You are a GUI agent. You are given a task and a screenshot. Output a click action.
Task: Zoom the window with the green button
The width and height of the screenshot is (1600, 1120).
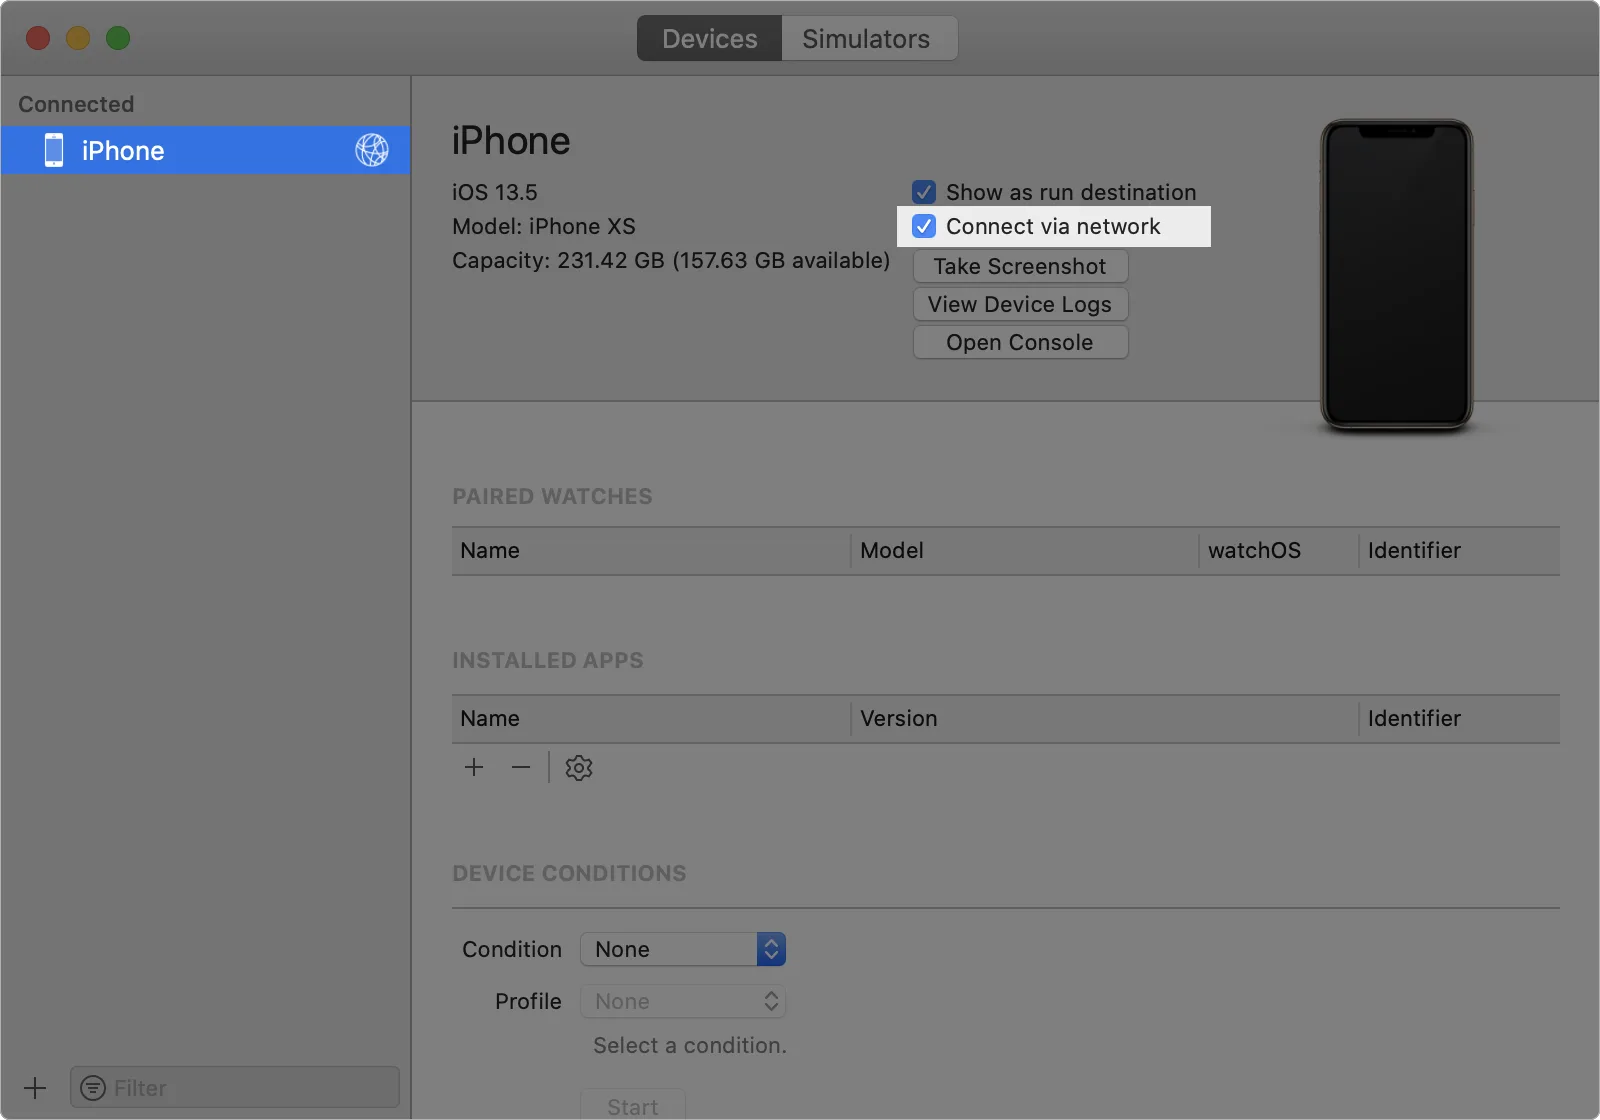(x=118, y=38)
